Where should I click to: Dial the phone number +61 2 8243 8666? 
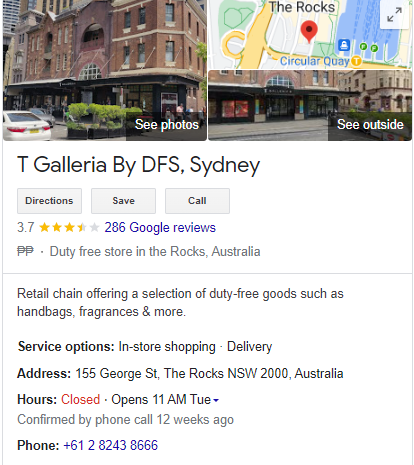coord(110,445)
